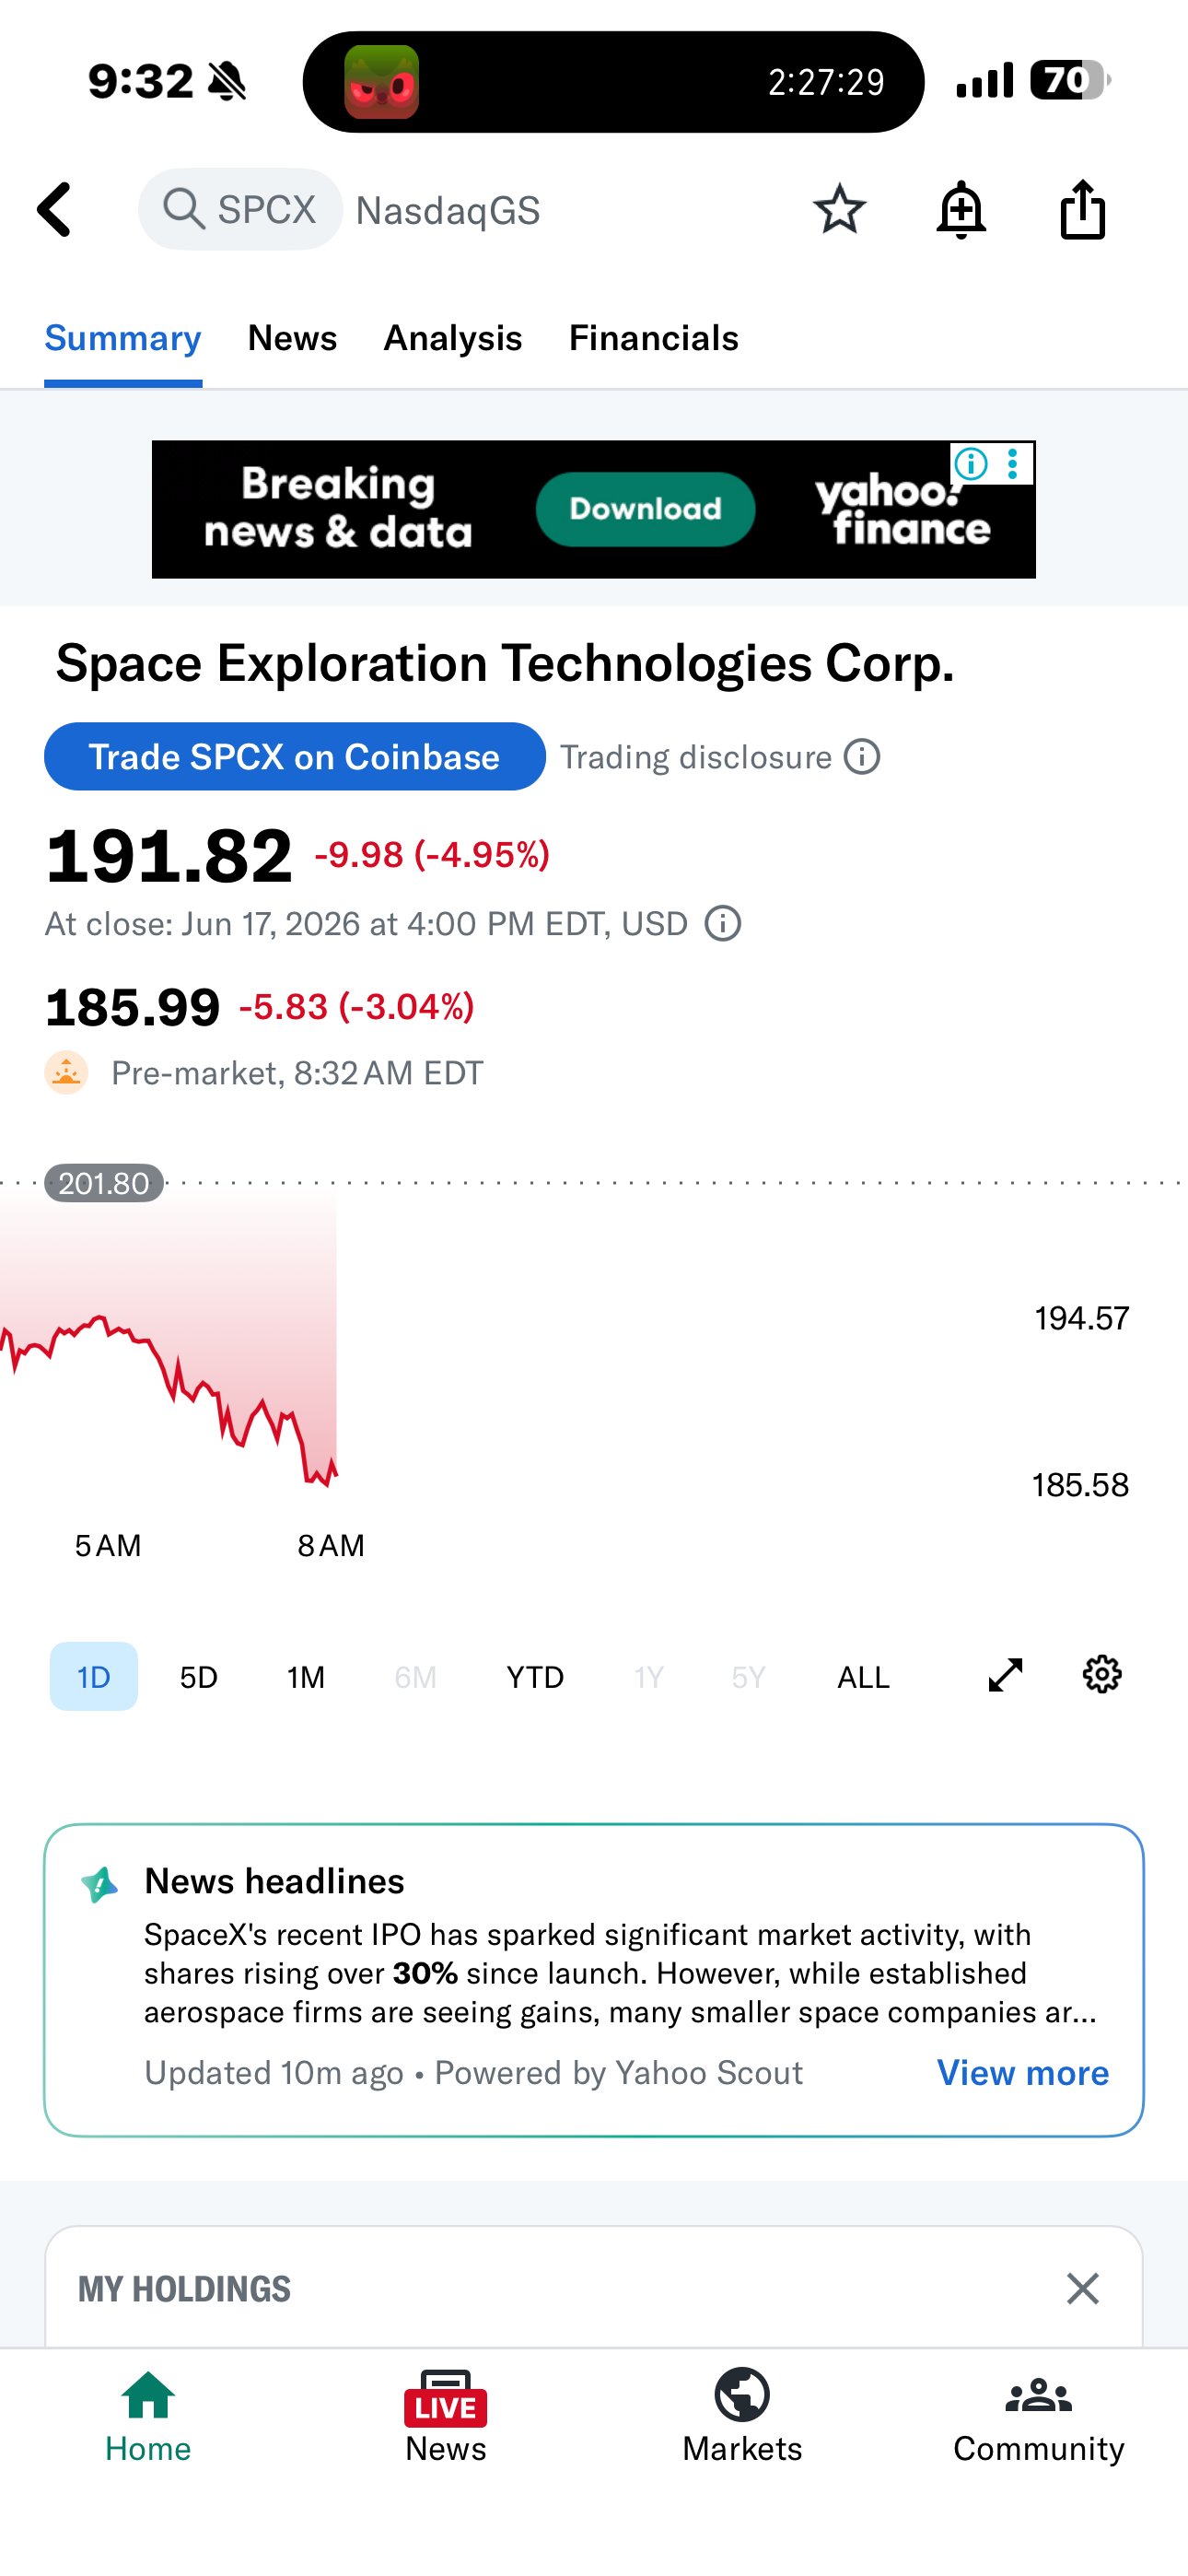Switch to the Analysis tab
The width and height of the screenshot is (1188, 2576).
(453, 338)
